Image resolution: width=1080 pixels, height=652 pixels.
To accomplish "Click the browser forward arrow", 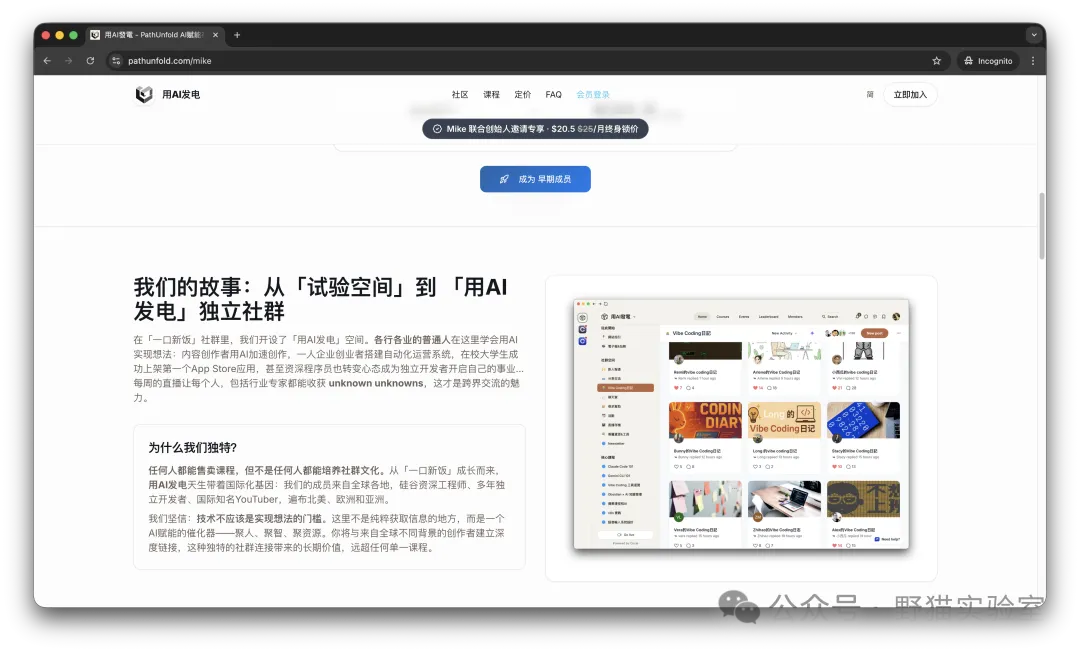I will [68, 61].
